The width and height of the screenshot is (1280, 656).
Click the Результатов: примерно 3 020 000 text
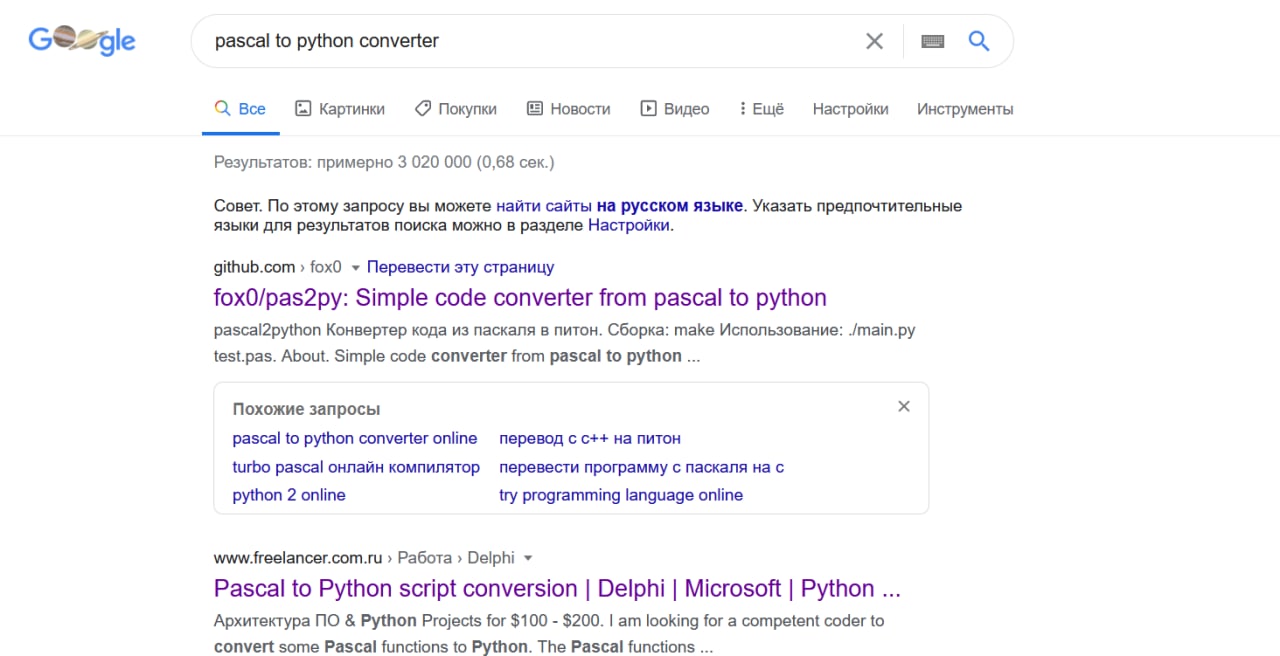384,162
